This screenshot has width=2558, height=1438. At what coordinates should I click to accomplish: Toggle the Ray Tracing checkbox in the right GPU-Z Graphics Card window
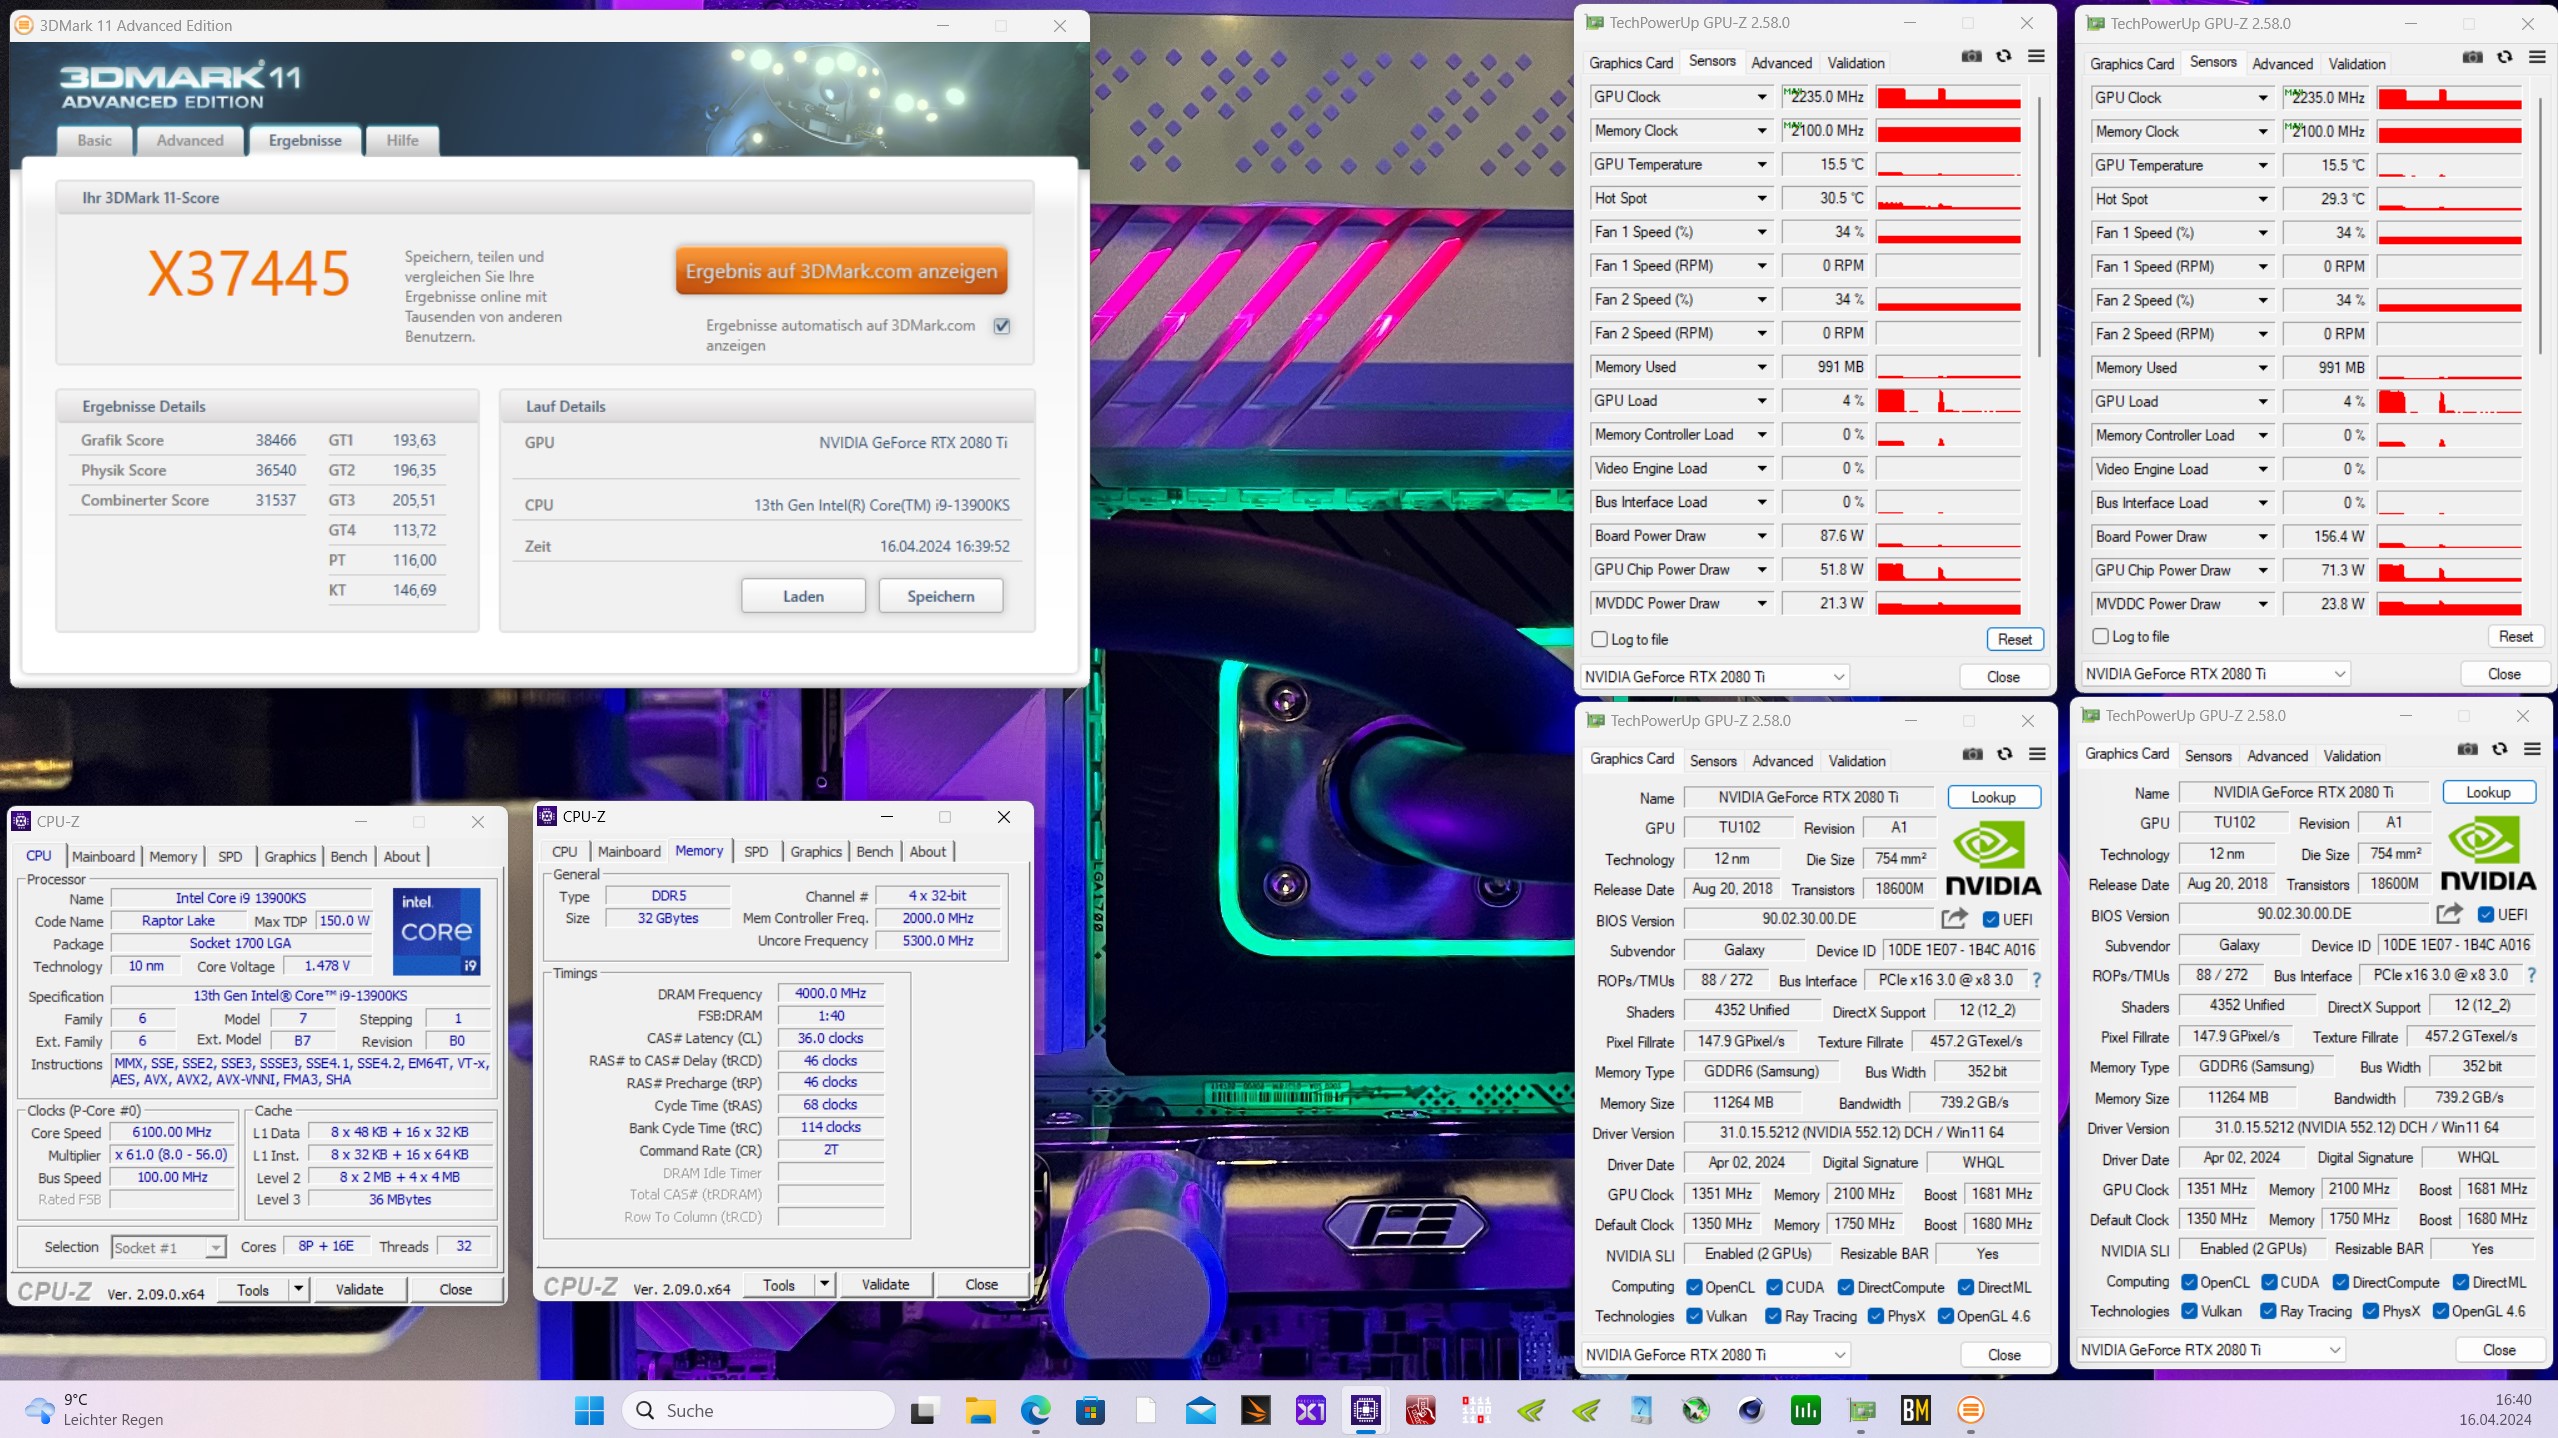click(x=2268, y=1311)
